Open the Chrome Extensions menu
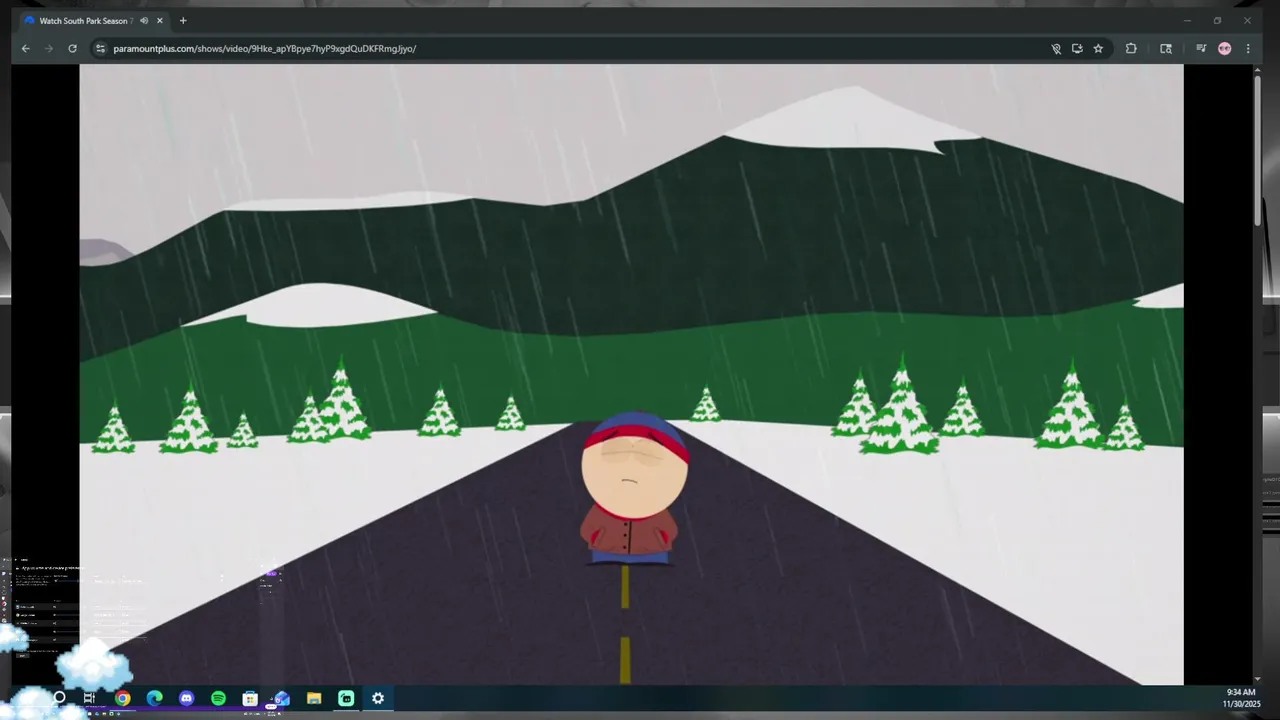1280x720 pixels. tap(1131, 48)
